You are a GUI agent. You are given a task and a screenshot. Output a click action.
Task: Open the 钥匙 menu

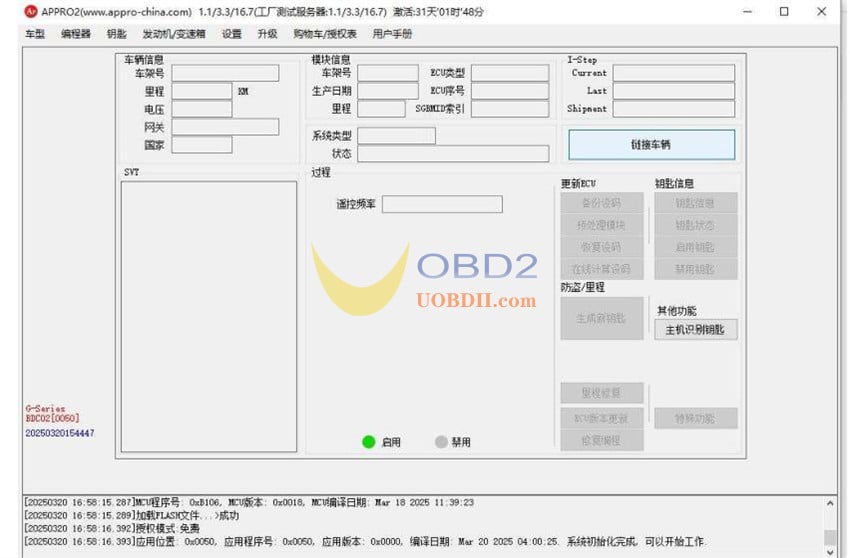[117, 34]
